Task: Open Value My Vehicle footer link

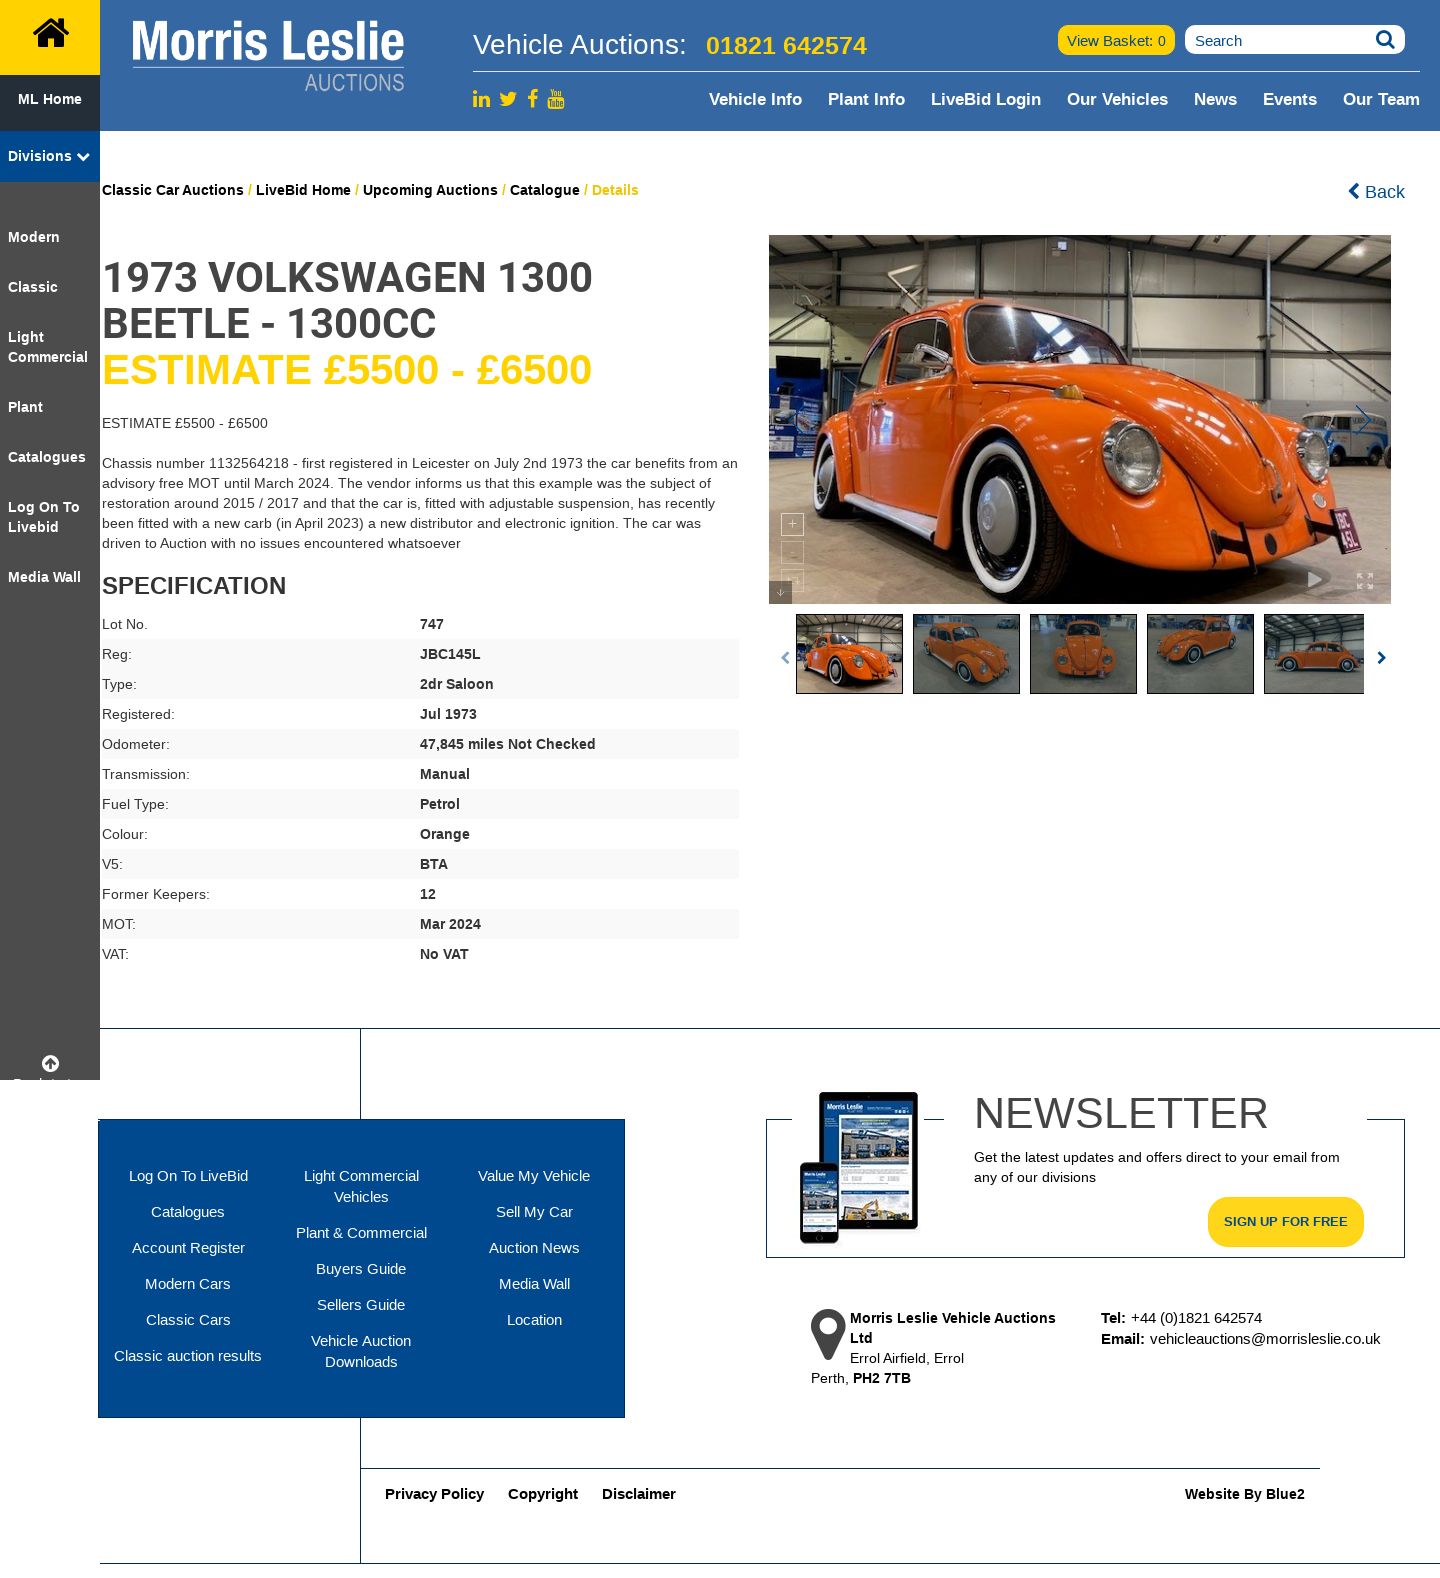Action: click(x=534, y=1176)
